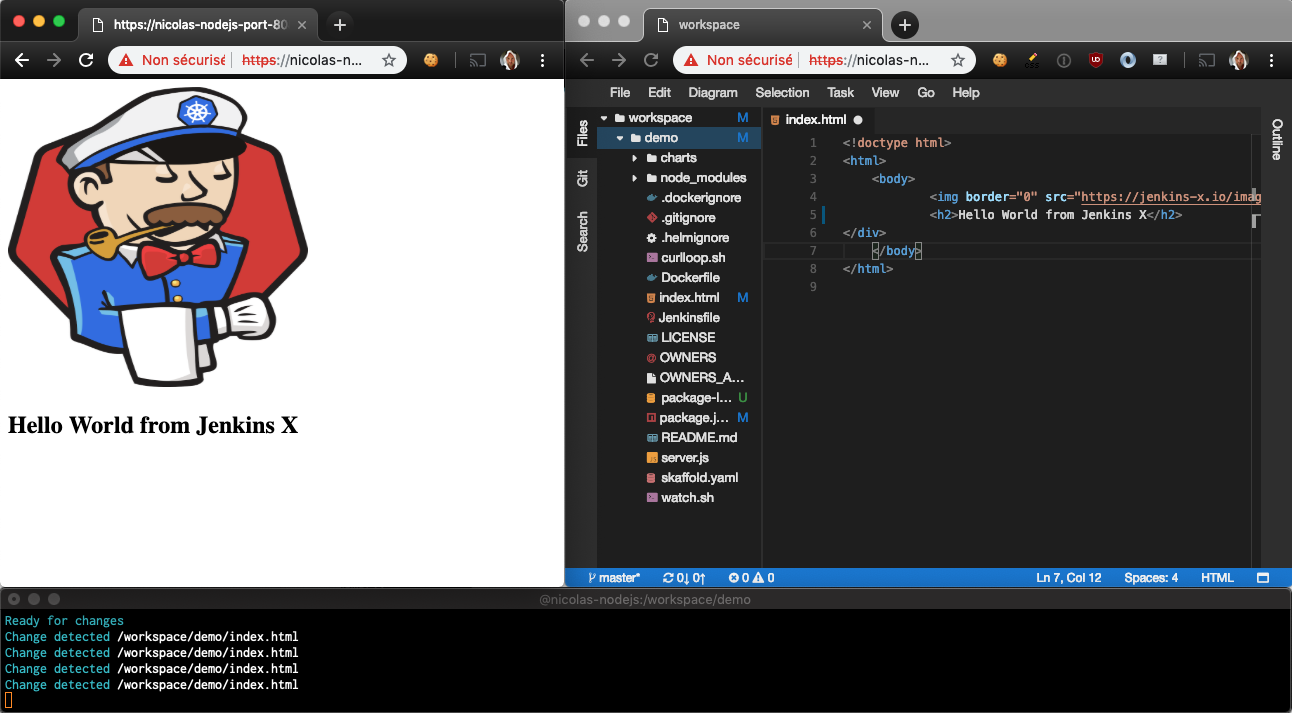Change language mode from HTML in status bar
1292x713 pixels.
[x=1217, y=578]
